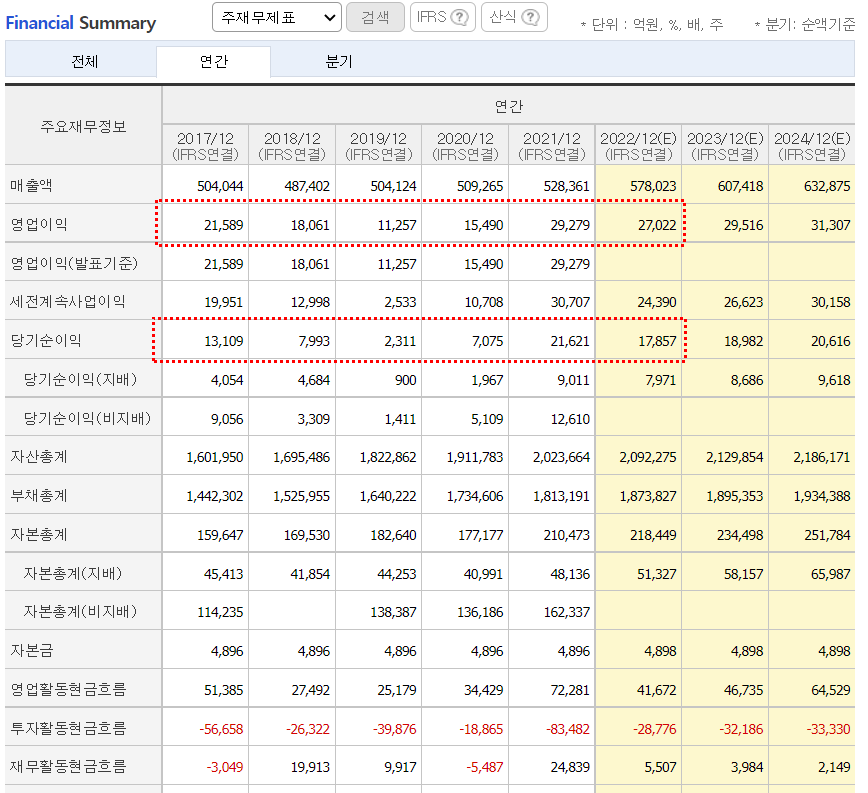Click the 자산총계 value 2,023,664
868x793 pixels.
coord(561,457)
